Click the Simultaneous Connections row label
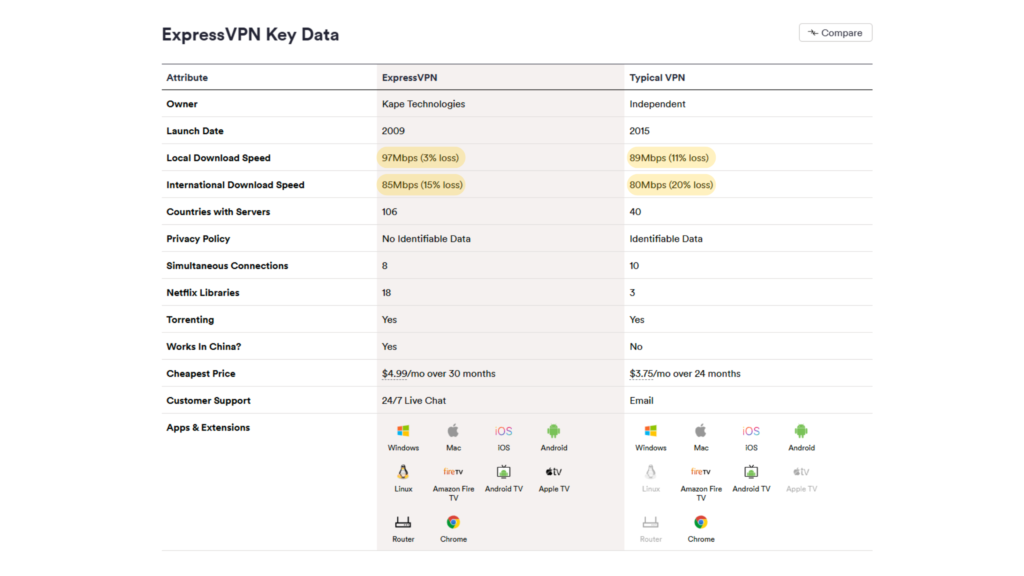 tap(227, 266)
